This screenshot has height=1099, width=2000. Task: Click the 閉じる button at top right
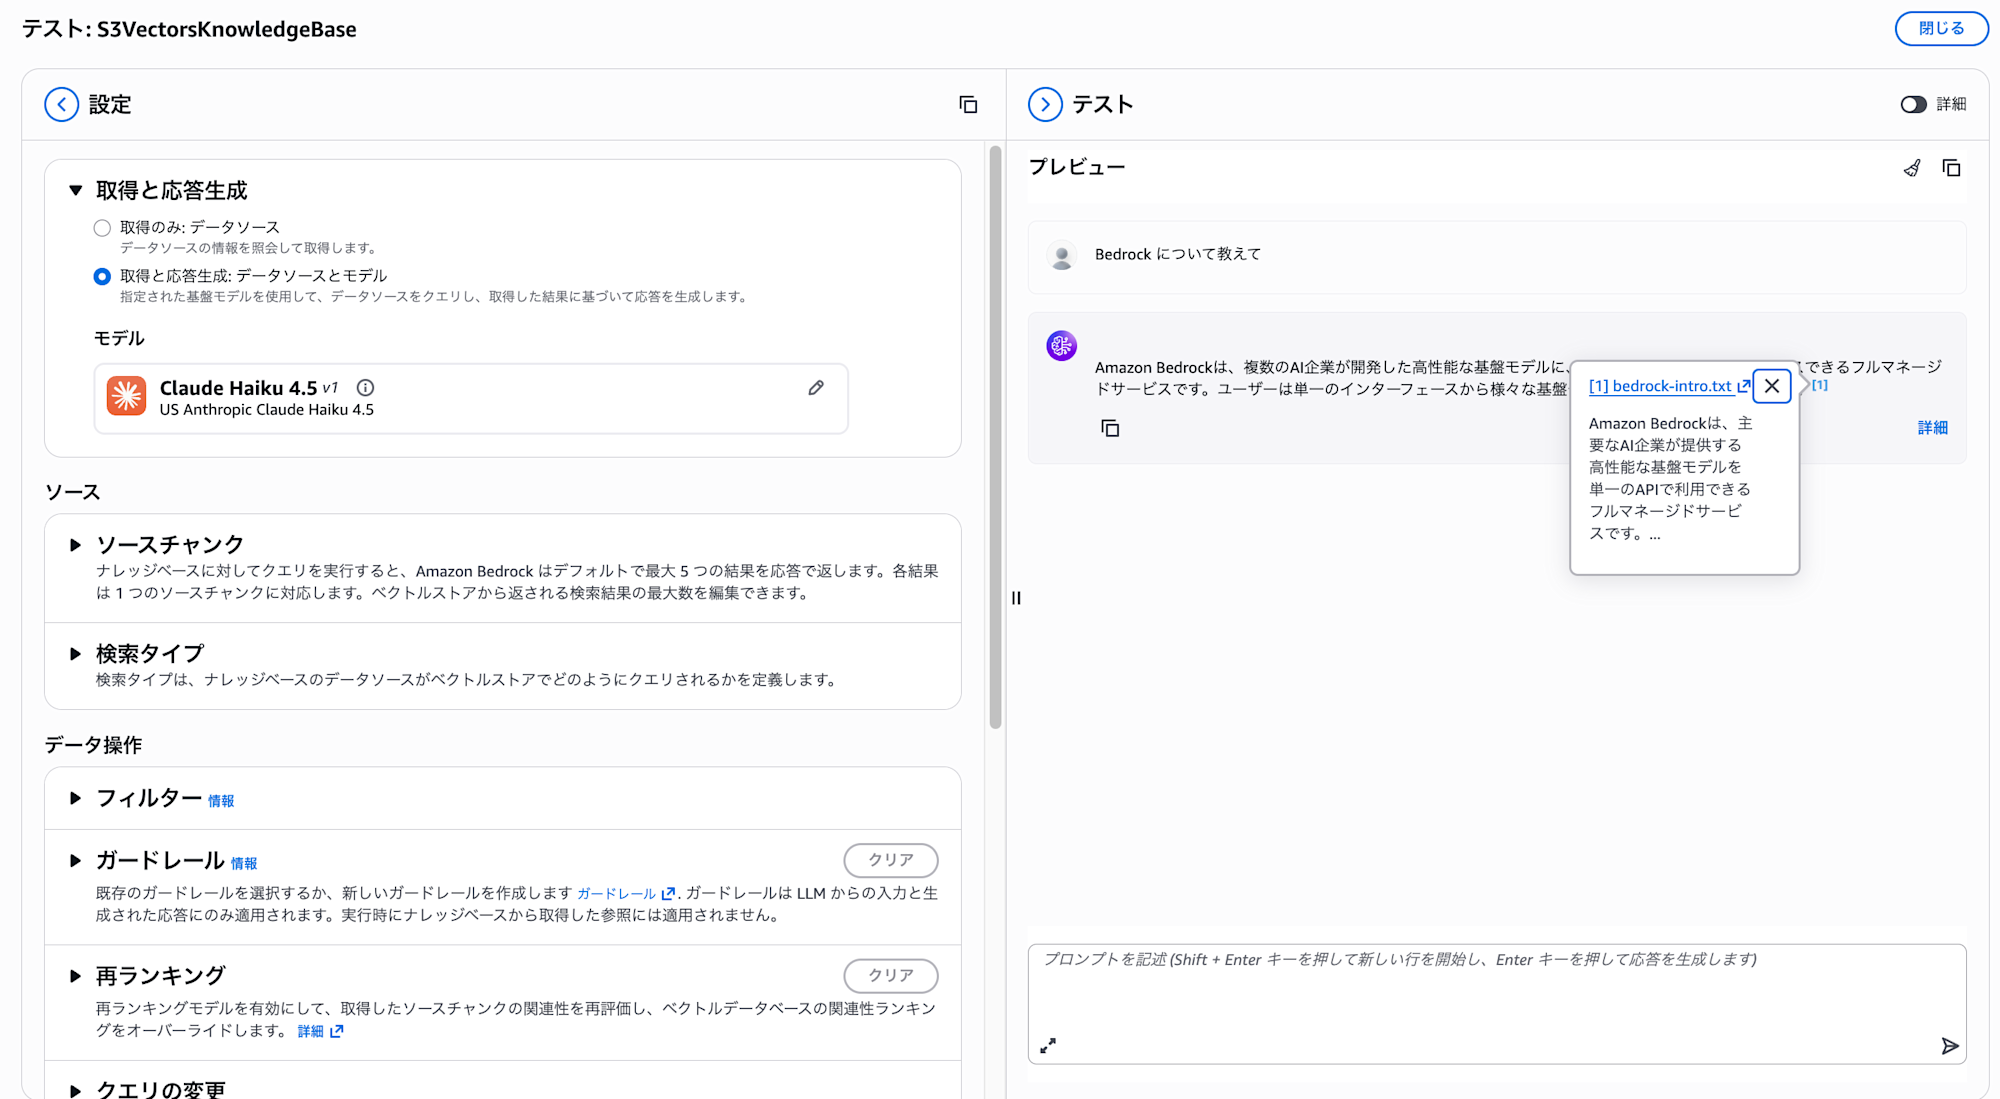click(1940, 29)
